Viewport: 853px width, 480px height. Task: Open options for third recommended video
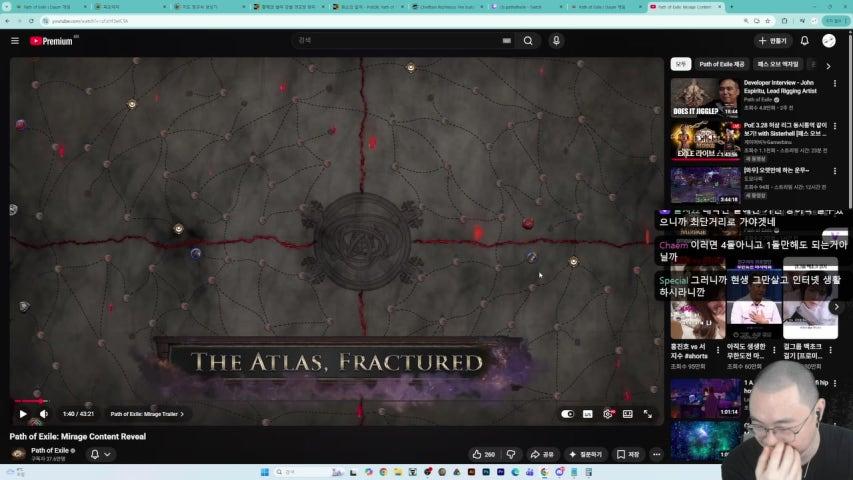pos(835,171)
